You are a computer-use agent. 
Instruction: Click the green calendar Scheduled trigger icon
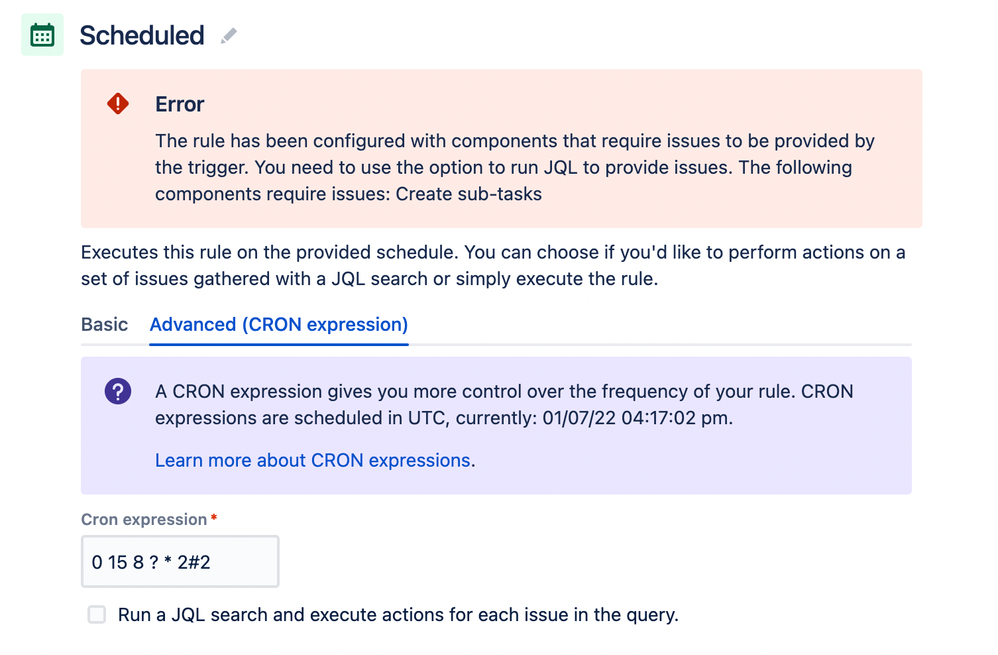coord(42,34)
